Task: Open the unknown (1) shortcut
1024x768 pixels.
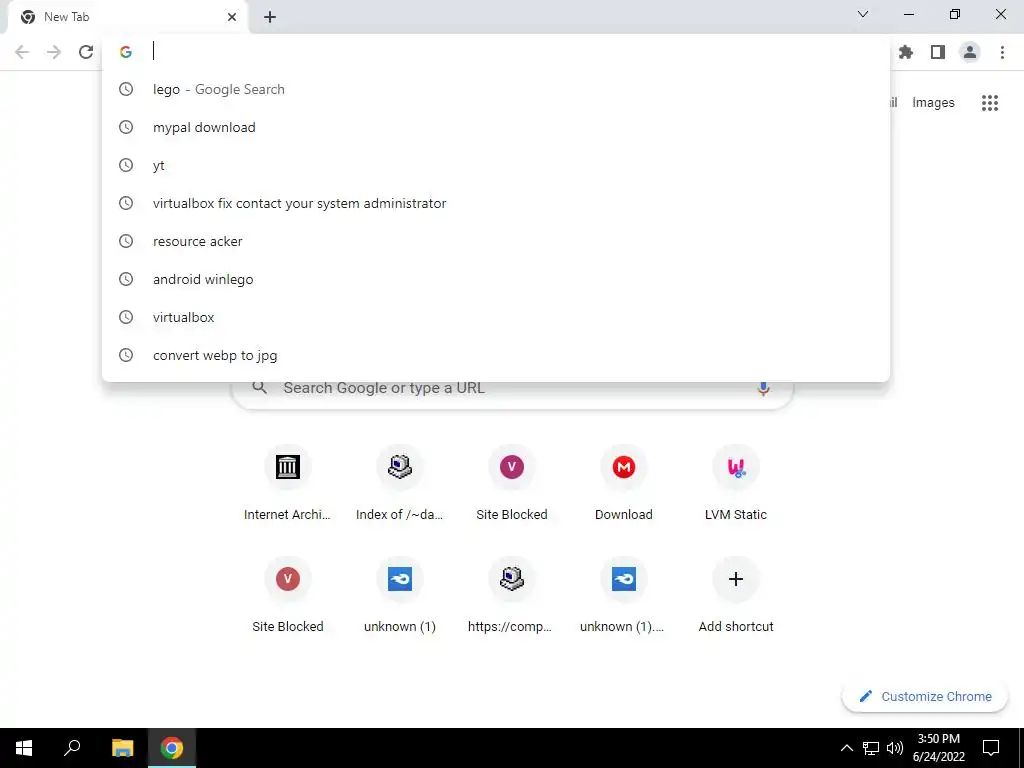Action: [x=400, y=595]
